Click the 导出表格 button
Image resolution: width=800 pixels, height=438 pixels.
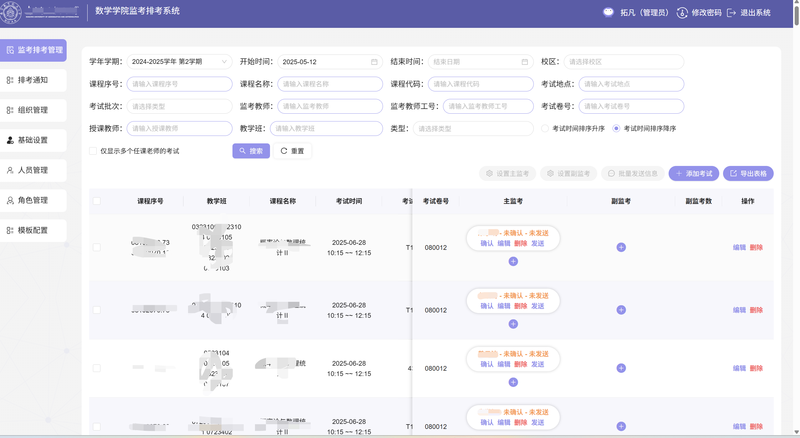pyautogui.click(x=748, y=174)
